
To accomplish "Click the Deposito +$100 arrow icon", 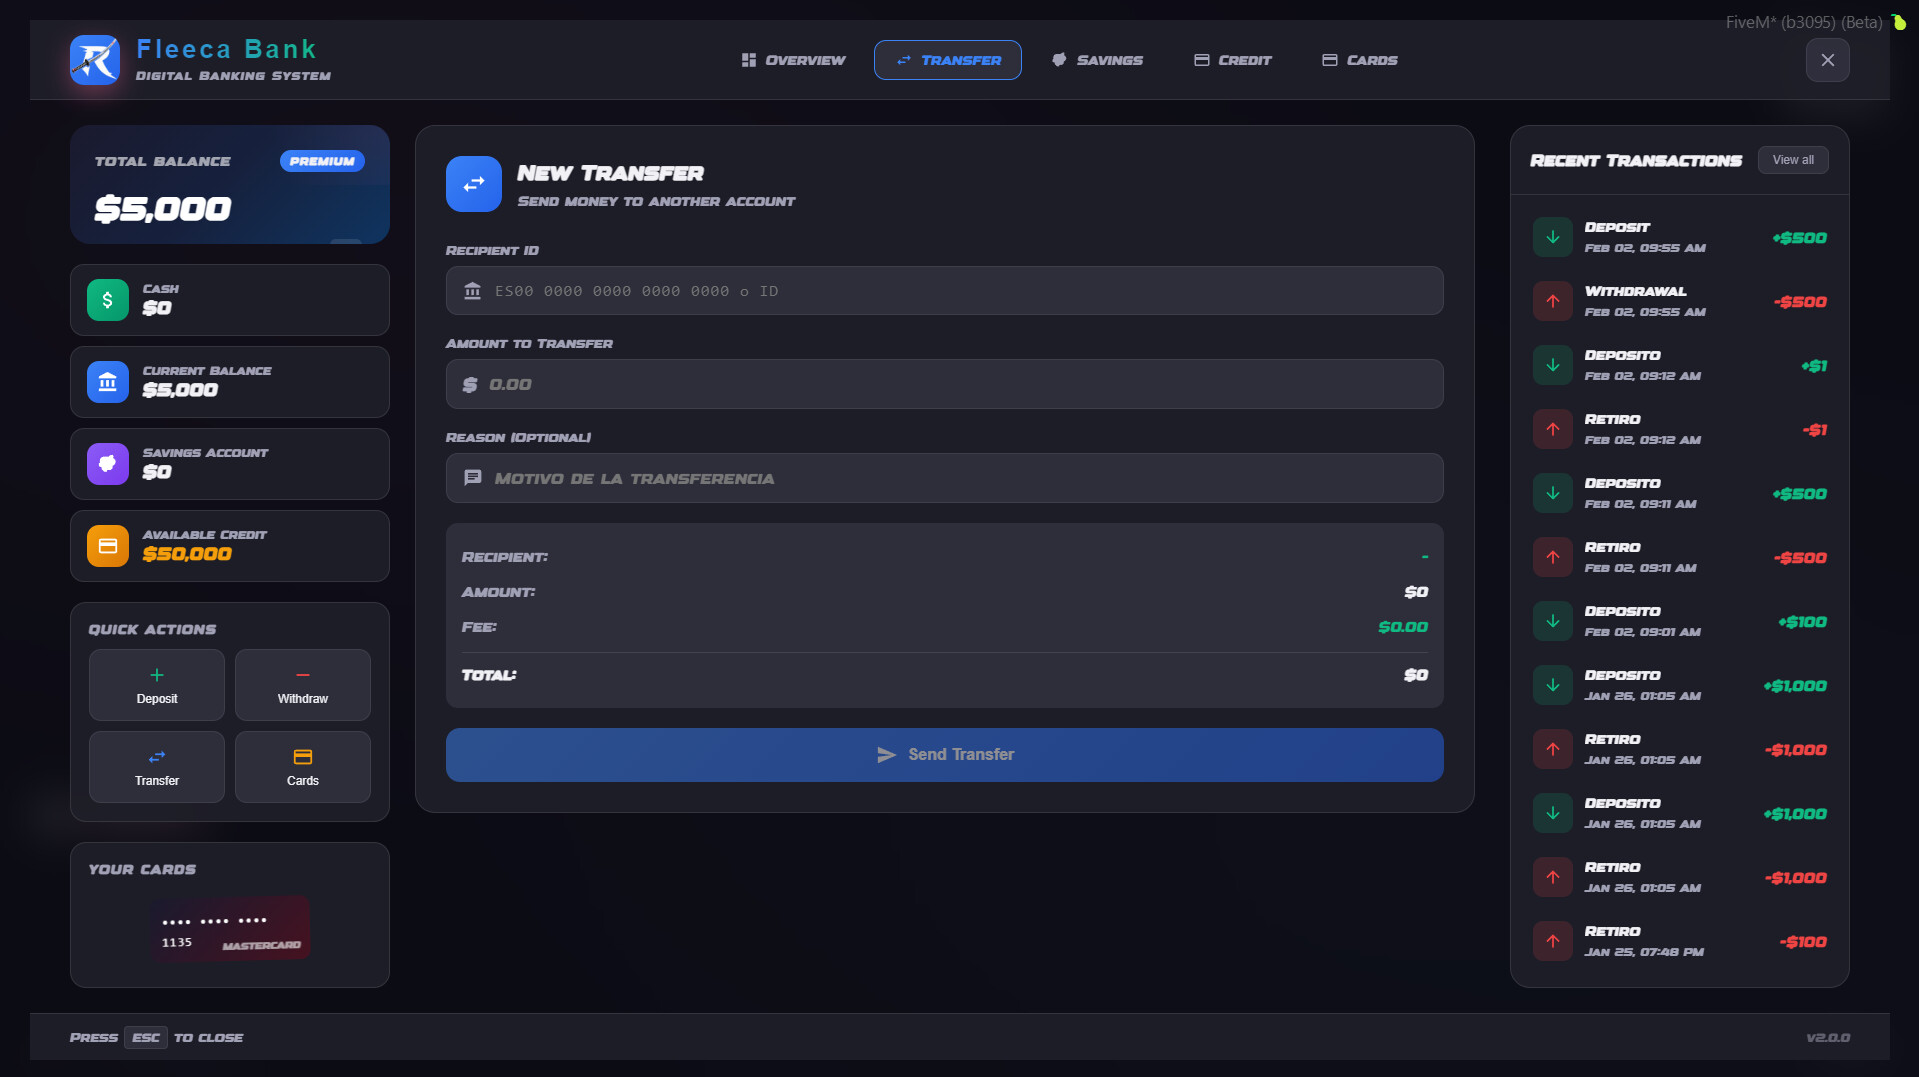I will pos(1553,621).
